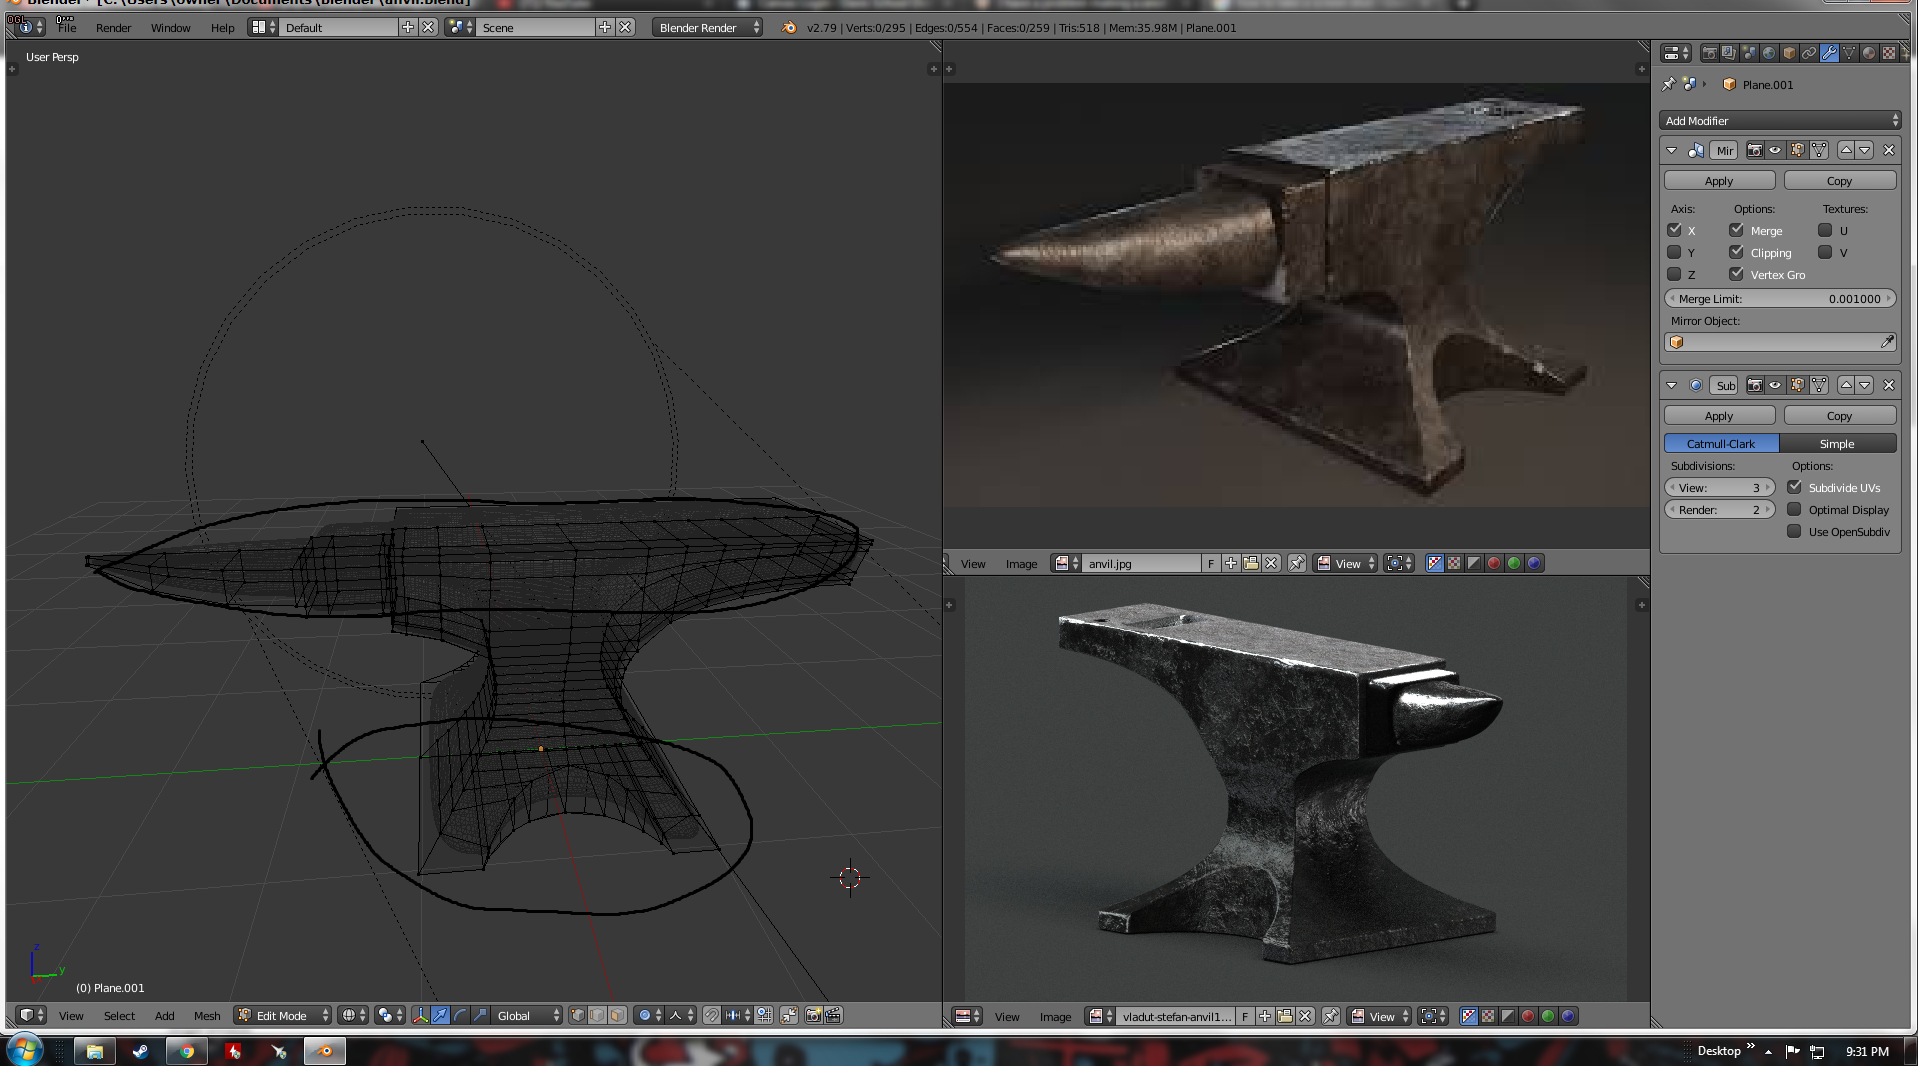Open the Render menu in top bar
Screen dimensions: 1920x1080
(x=113, y=27)
